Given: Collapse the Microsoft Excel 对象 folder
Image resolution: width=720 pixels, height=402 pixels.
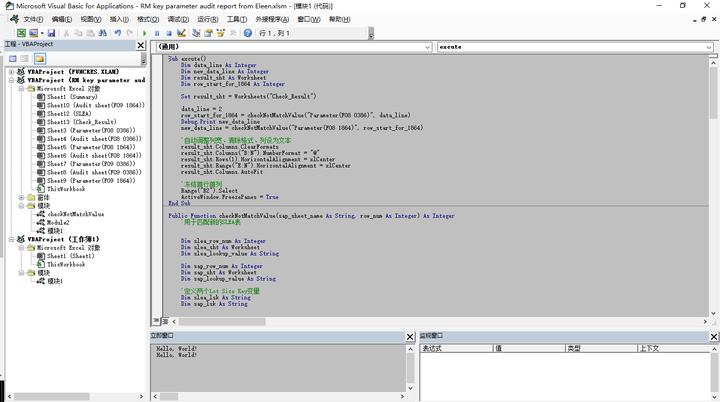Looking at the screenshot, I should pos(21,89).
